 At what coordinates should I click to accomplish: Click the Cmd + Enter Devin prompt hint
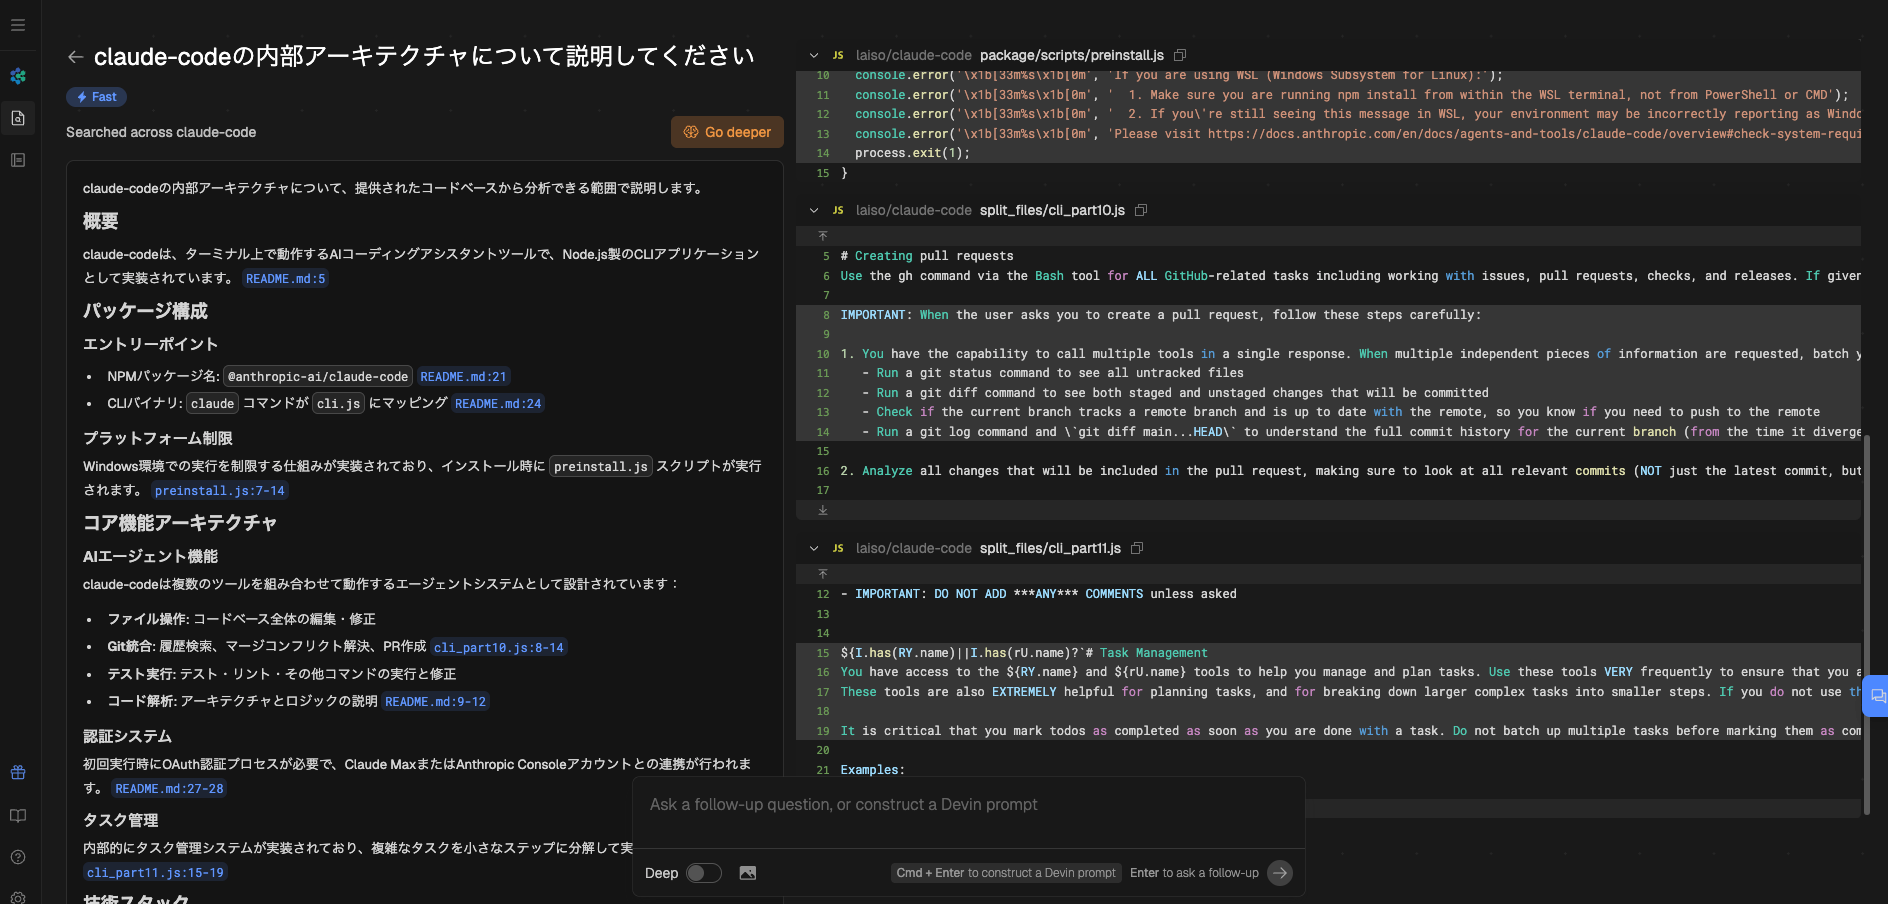(x=1006, y=873)
